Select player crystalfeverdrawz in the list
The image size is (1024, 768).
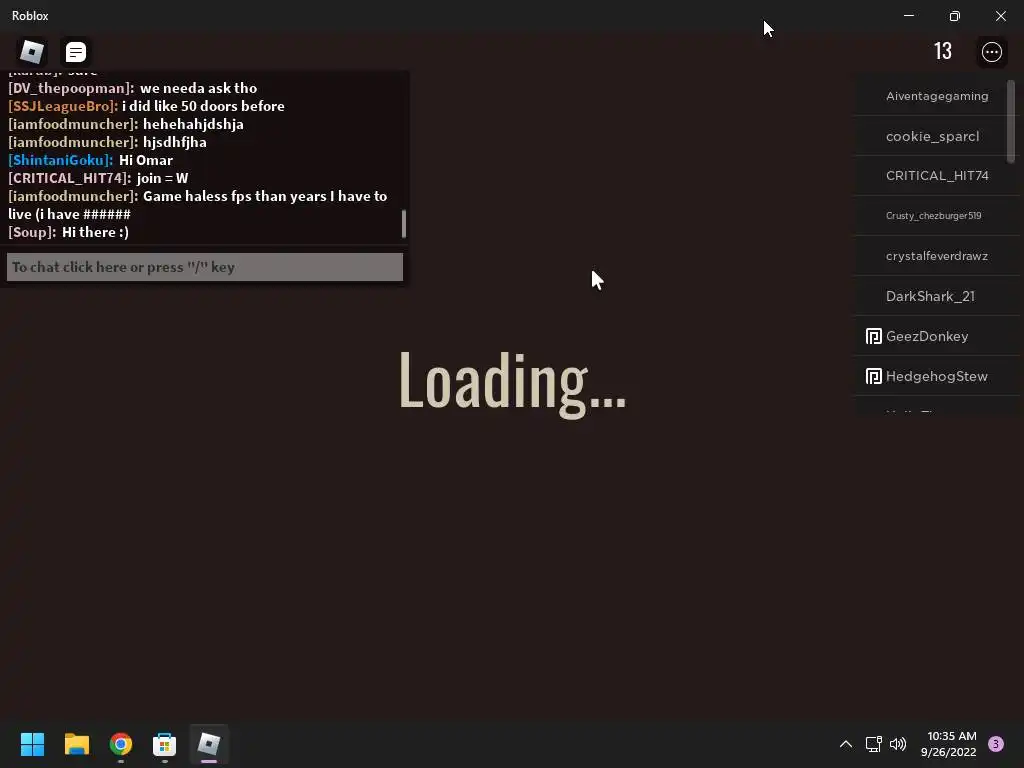pyautogui.click(x=936, y=256)
